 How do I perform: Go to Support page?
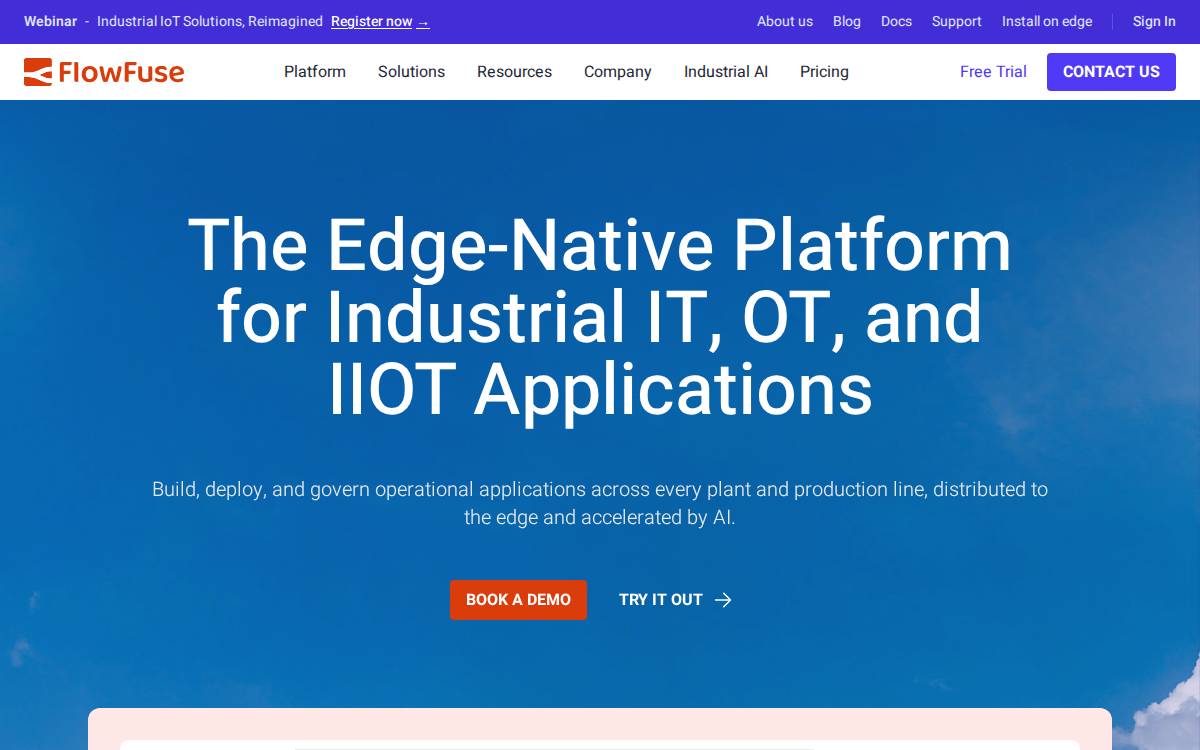[957, 21]
